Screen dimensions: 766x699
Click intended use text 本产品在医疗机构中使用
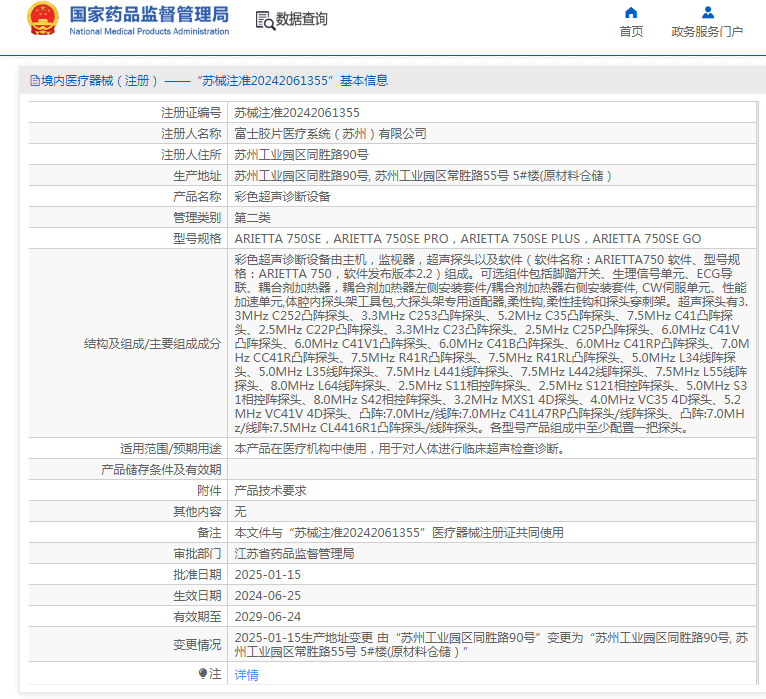coord(399,449)
